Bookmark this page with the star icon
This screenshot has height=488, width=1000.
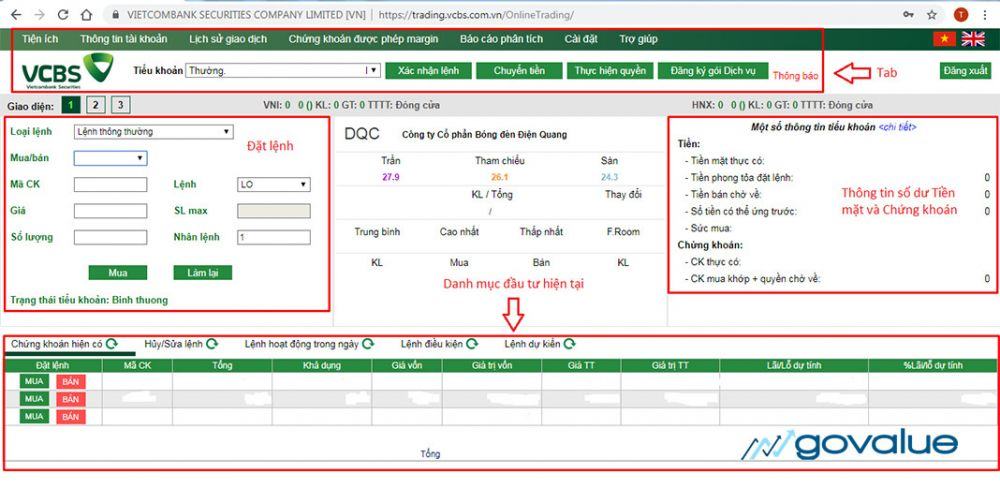click(932, 15)
